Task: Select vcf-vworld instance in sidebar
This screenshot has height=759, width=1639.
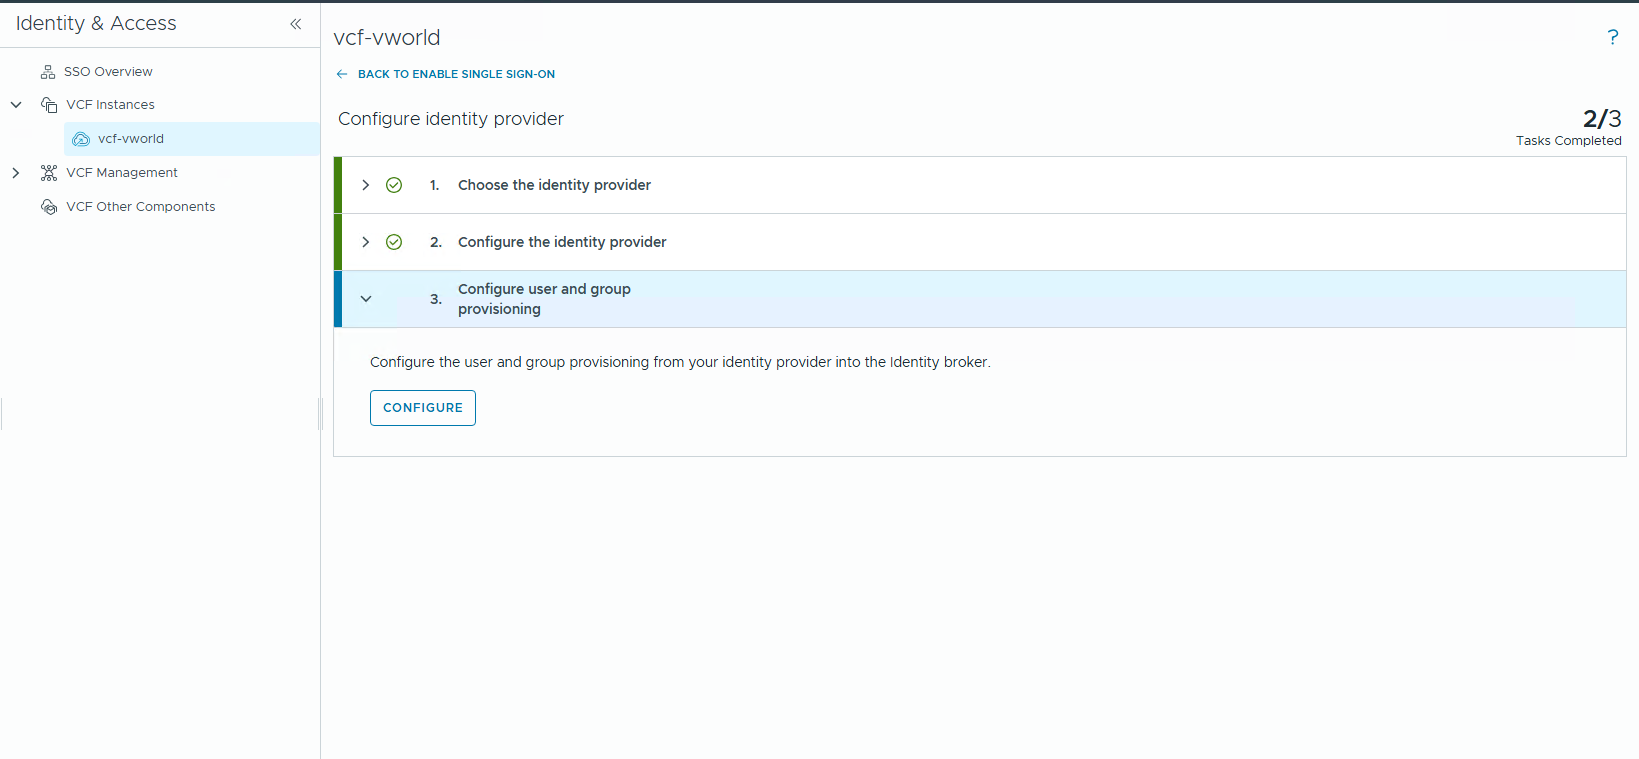Action: point(131,139)
